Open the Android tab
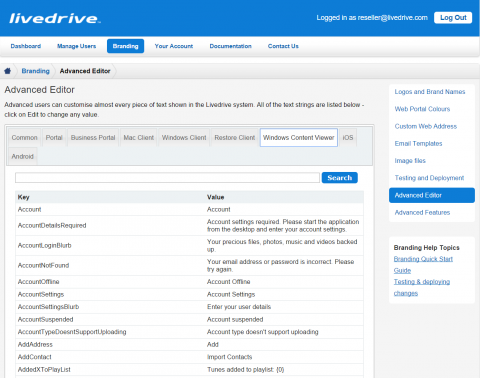This screenshot has height=378, width=480. [22, 156]
